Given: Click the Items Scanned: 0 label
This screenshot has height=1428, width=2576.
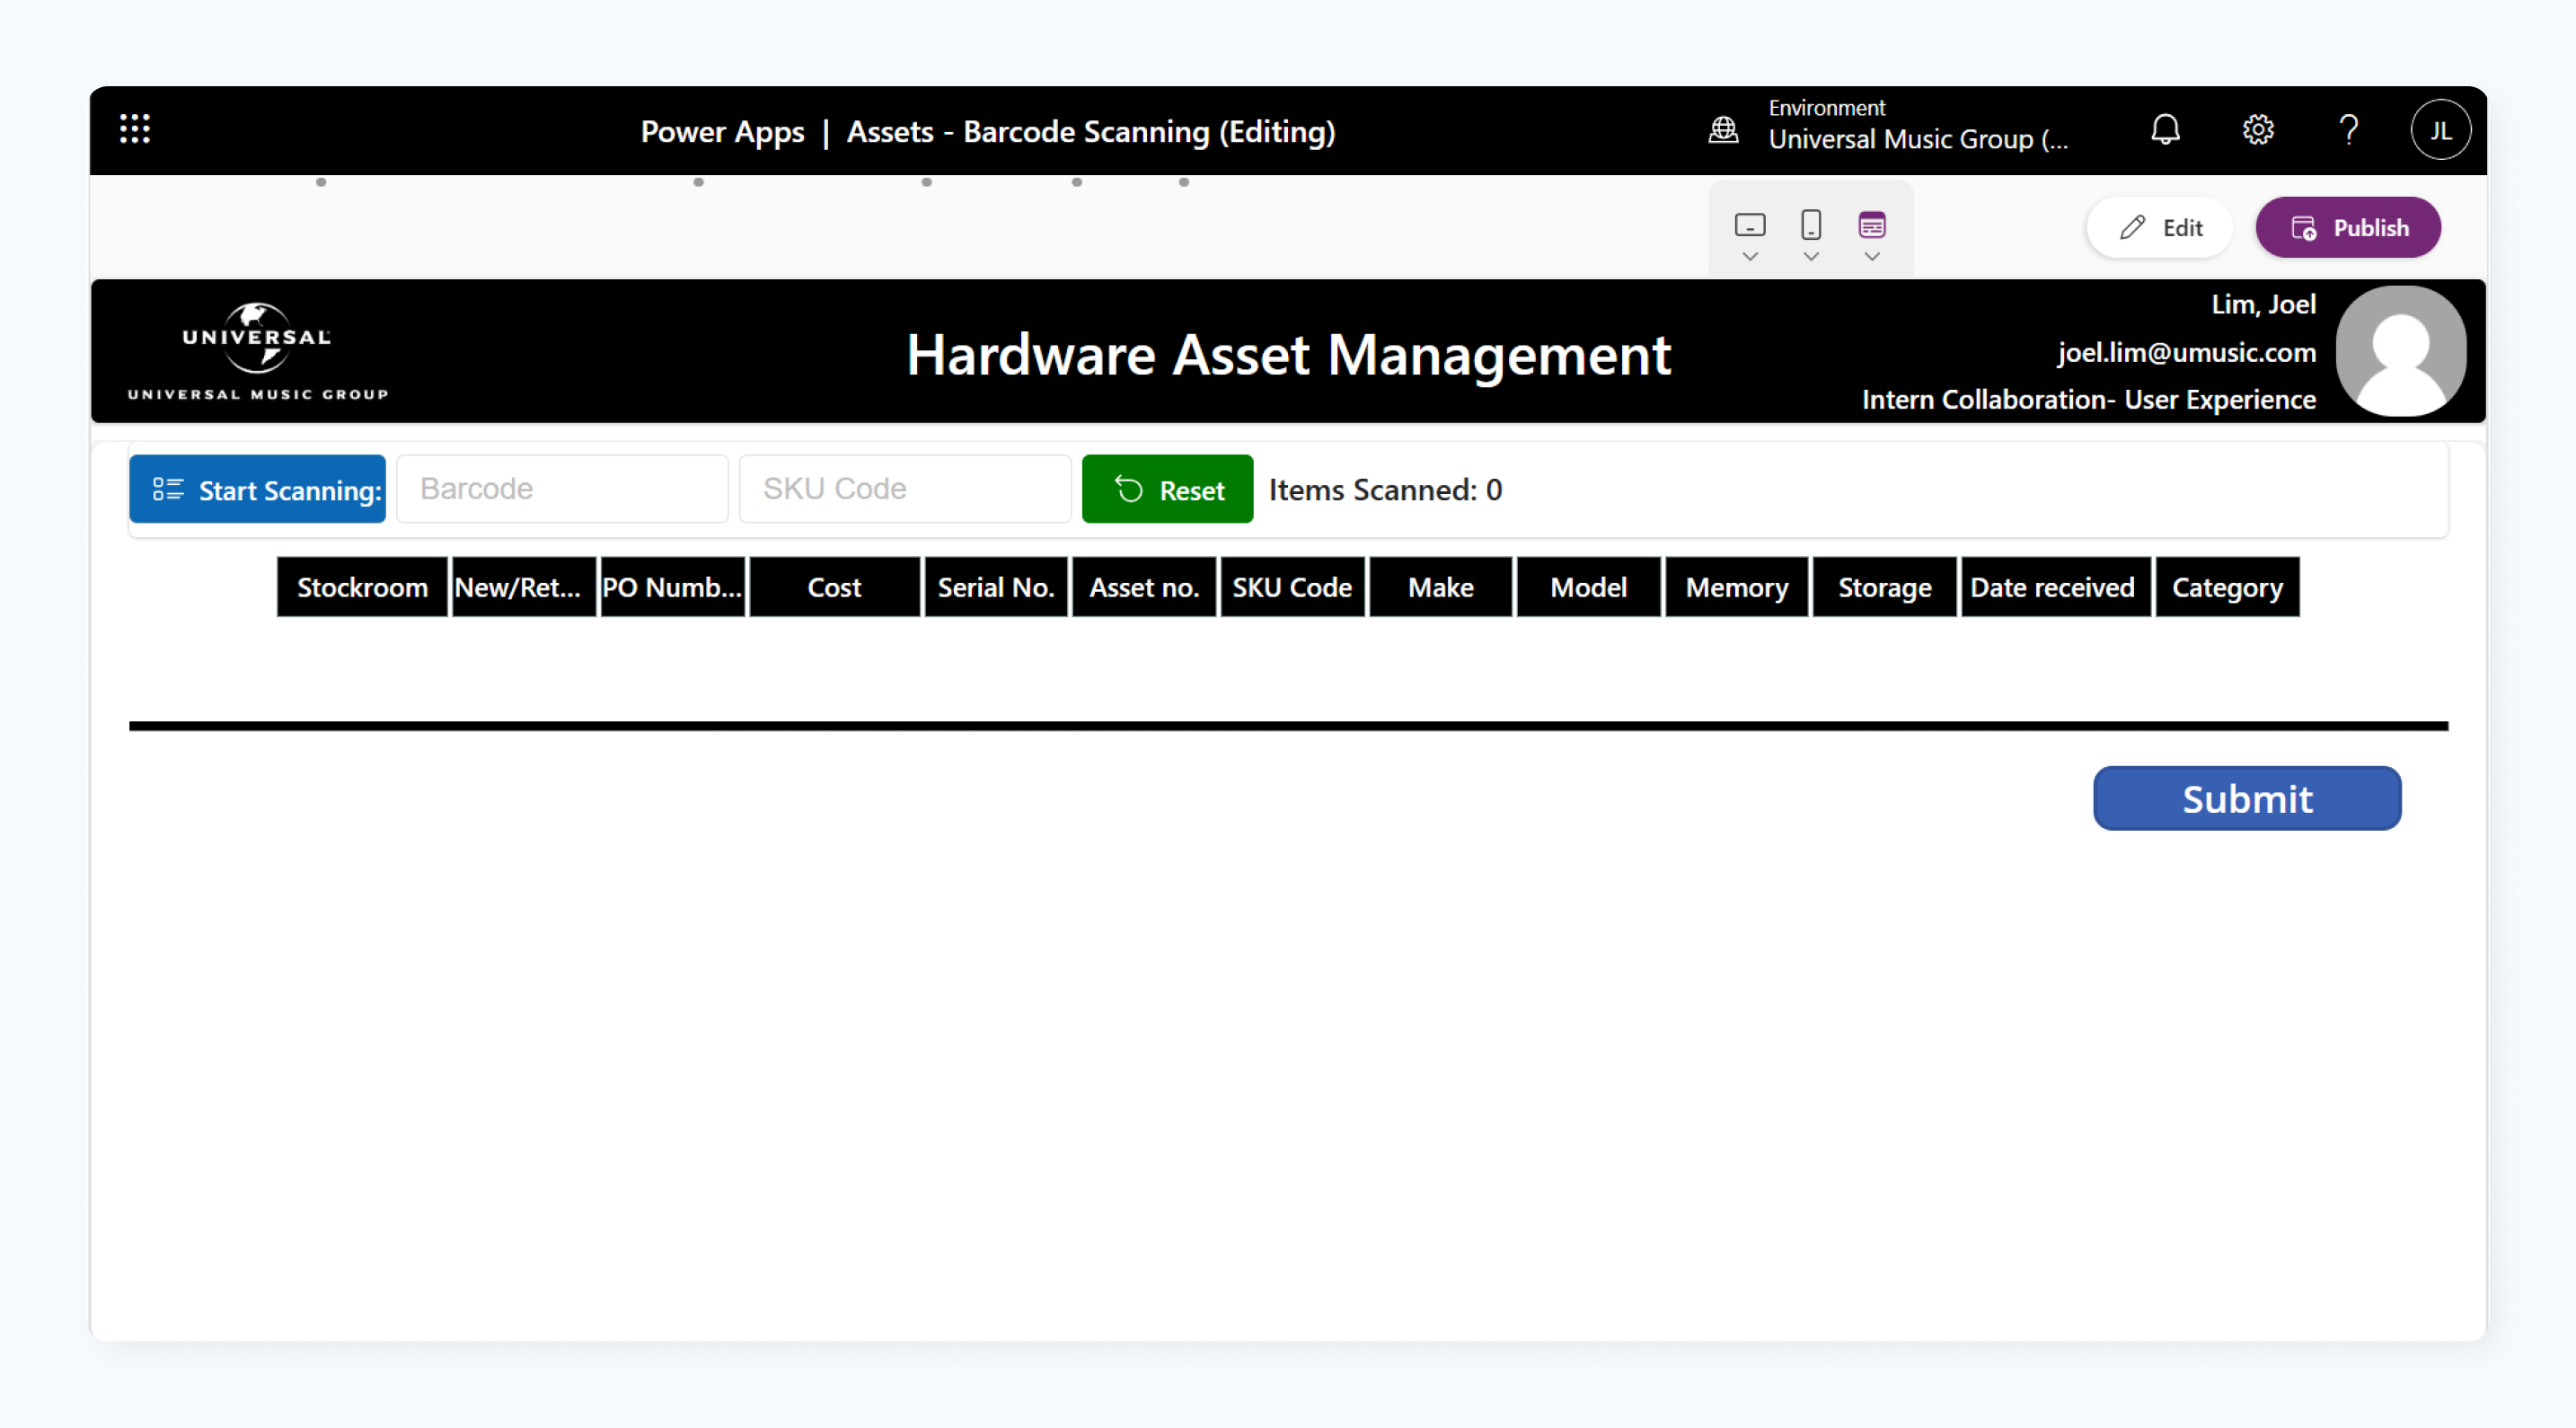Looking at the screenshot, I should tap(1385, 490).
